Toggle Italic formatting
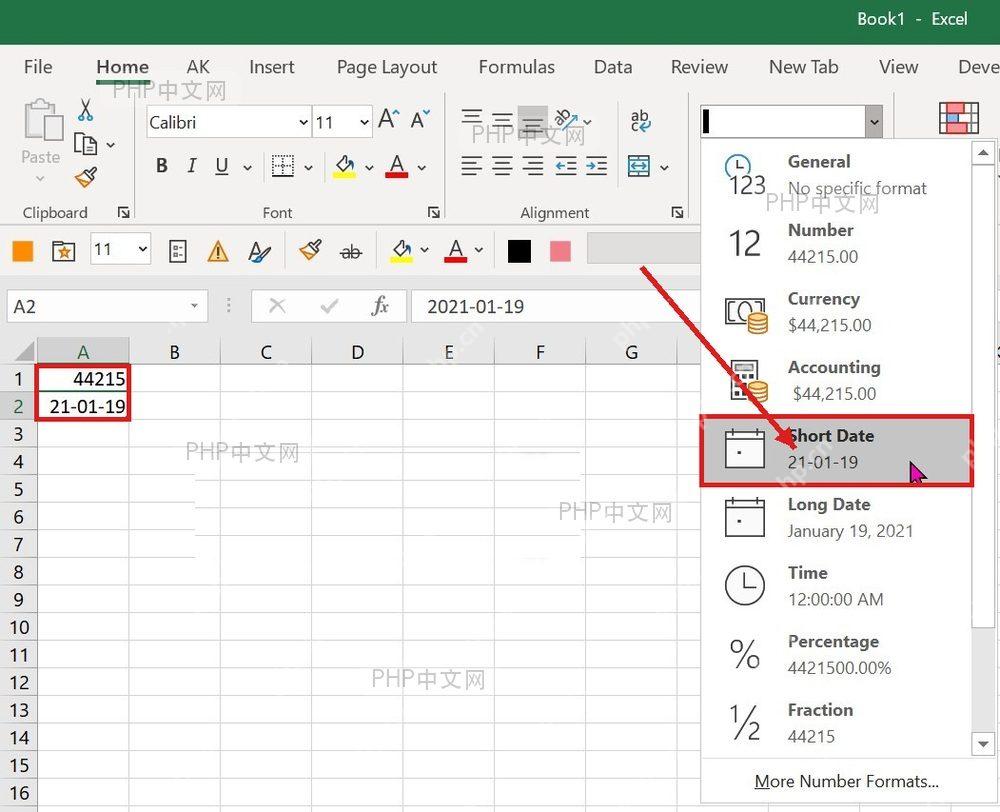This screenshot has height=812, width=1000. pyautogui.click(x=191, y=166)
